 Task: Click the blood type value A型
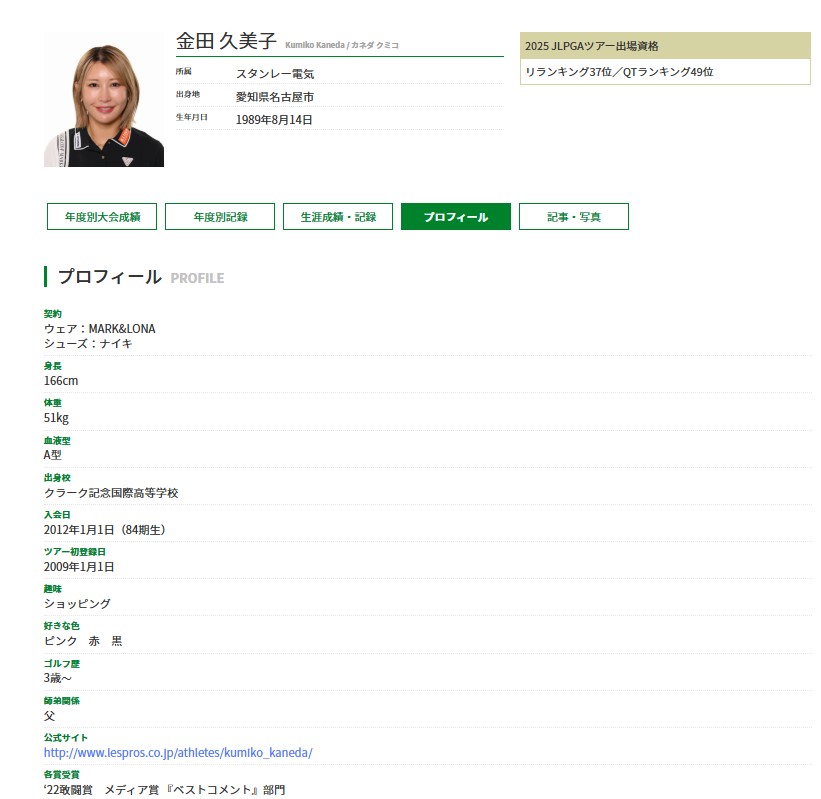pos(52,455)
